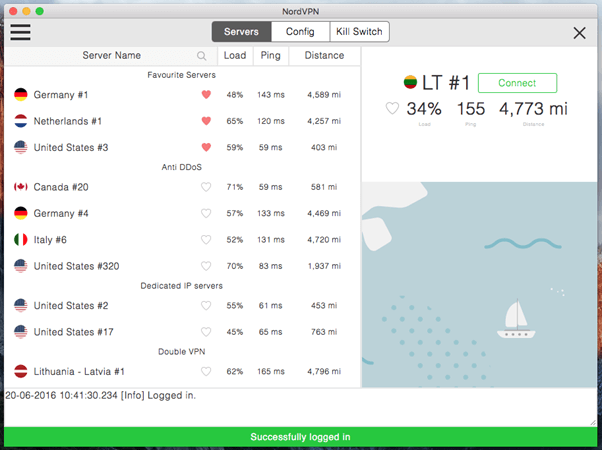Sort servers by Ping column

tap(271, 55)
